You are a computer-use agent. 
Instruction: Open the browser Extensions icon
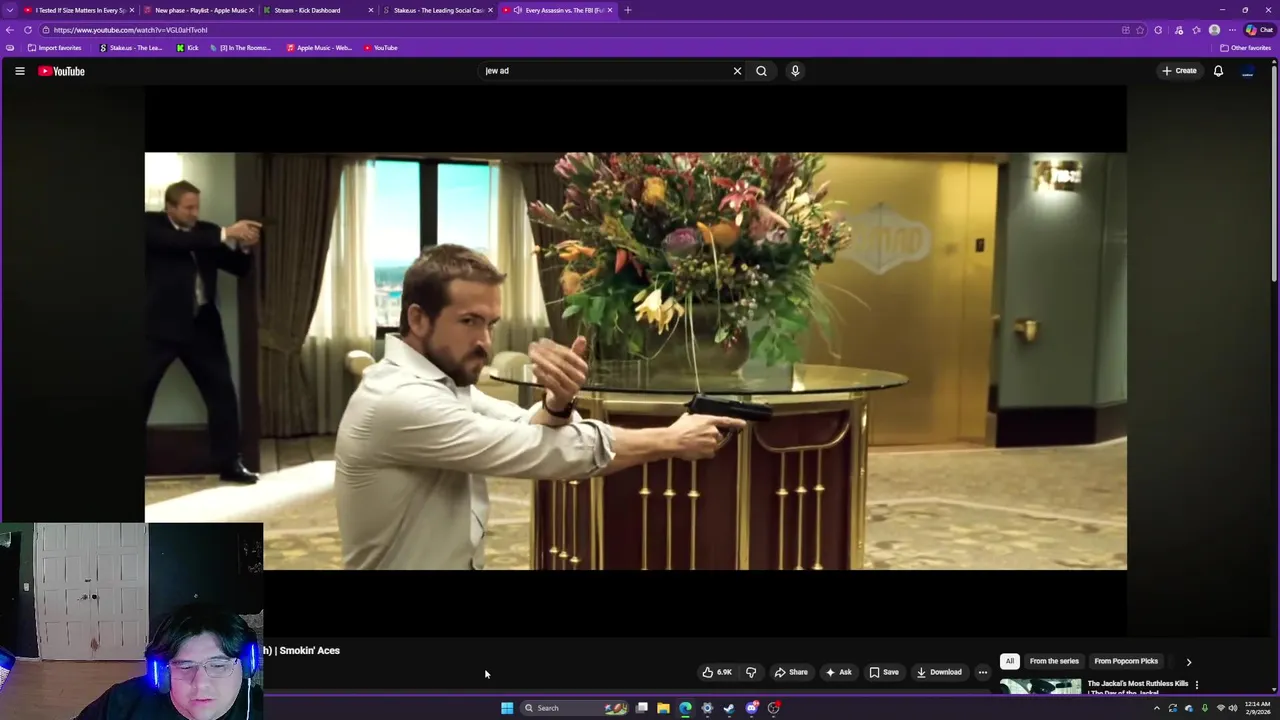coord(1158,30)
